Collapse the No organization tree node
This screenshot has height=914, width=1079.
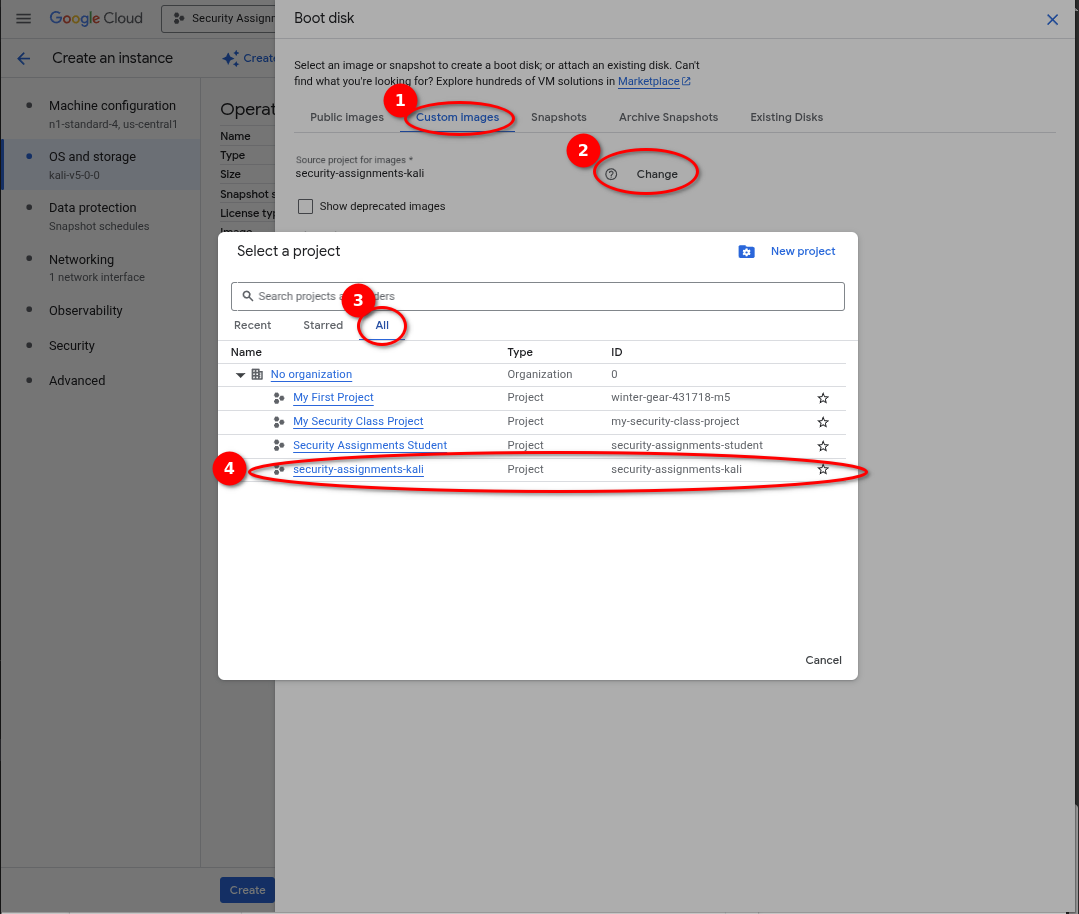tap(240, 375)
